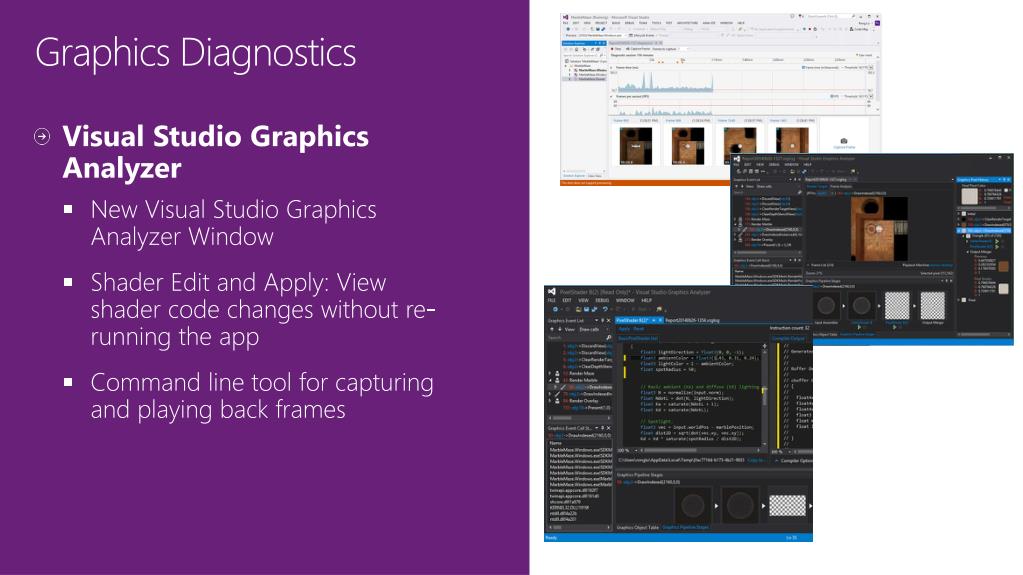Toggle Frame time (milliseconds) checkbox
The image size is (1023, 575).
coord(803,67)
